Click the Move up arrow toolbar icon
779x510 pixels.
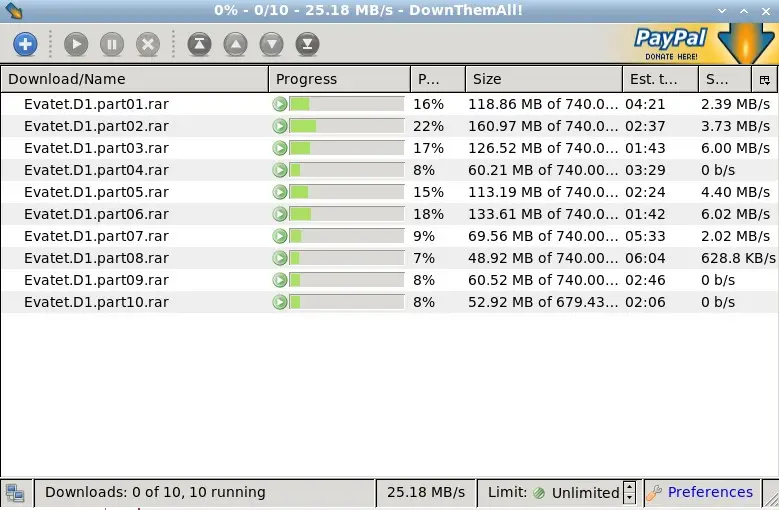coord(235,44)
